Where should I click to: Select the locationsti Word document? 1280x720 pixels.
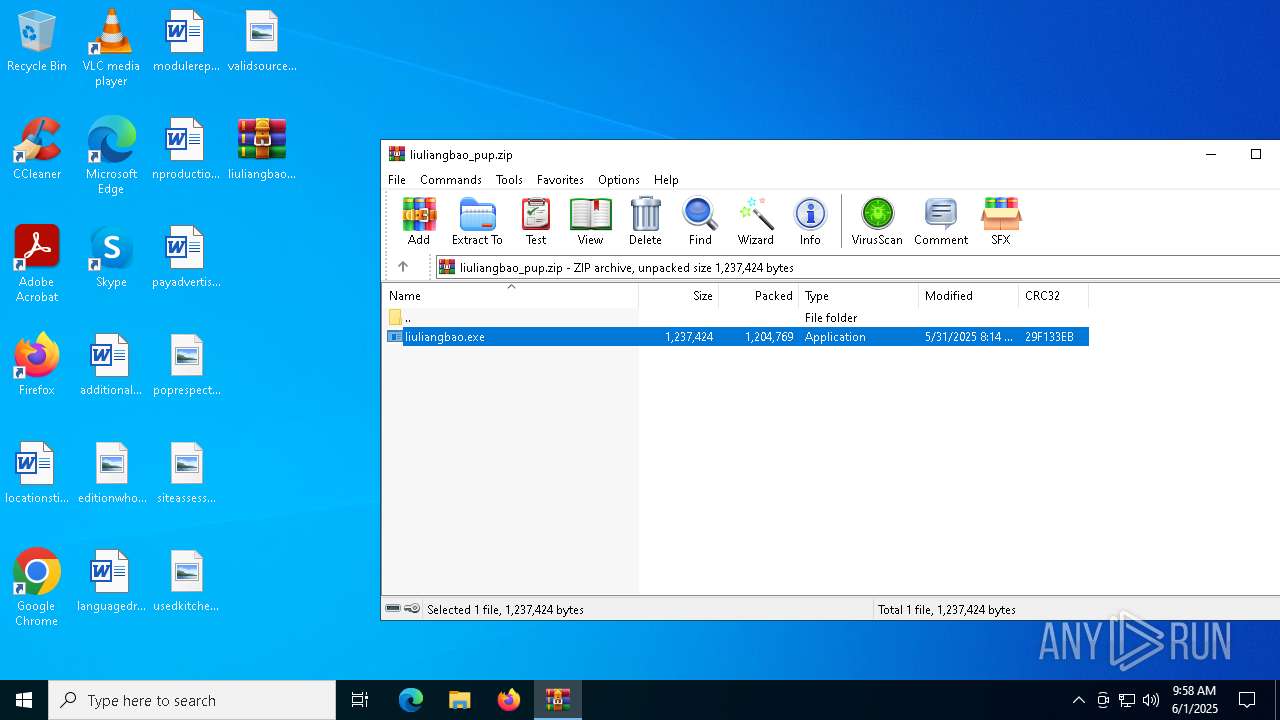coord(37,474)
